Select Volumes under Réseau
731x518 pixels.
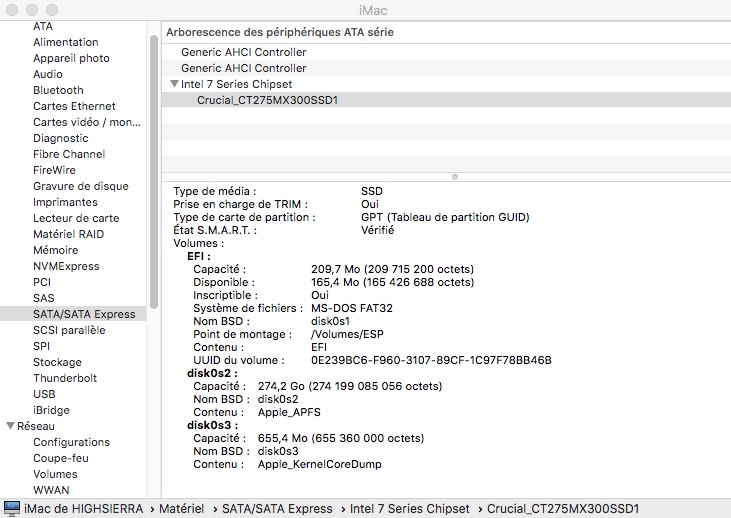(55, 474)
